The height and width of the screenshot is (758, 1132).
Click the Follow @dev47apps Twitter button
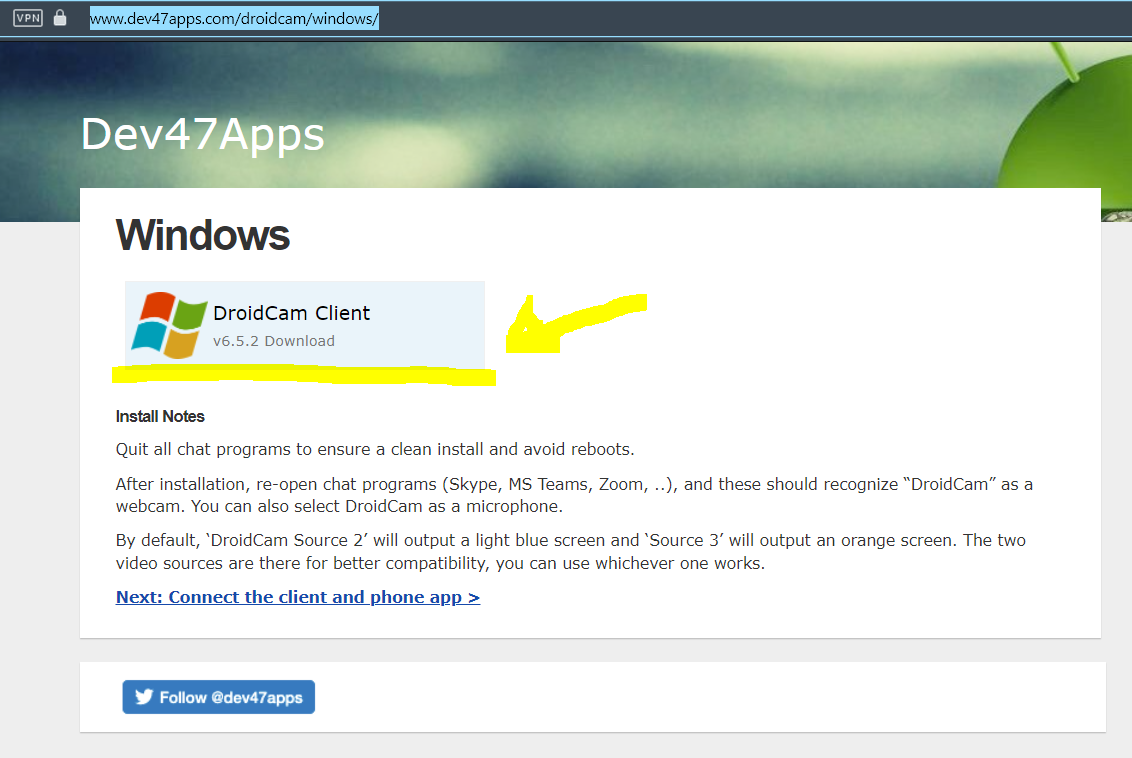pyautogui.click(x=219, y=697)
